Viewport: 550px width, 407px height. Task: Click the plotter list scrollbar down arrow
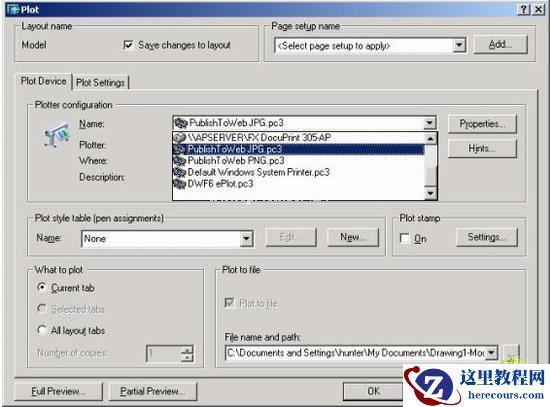430,193
